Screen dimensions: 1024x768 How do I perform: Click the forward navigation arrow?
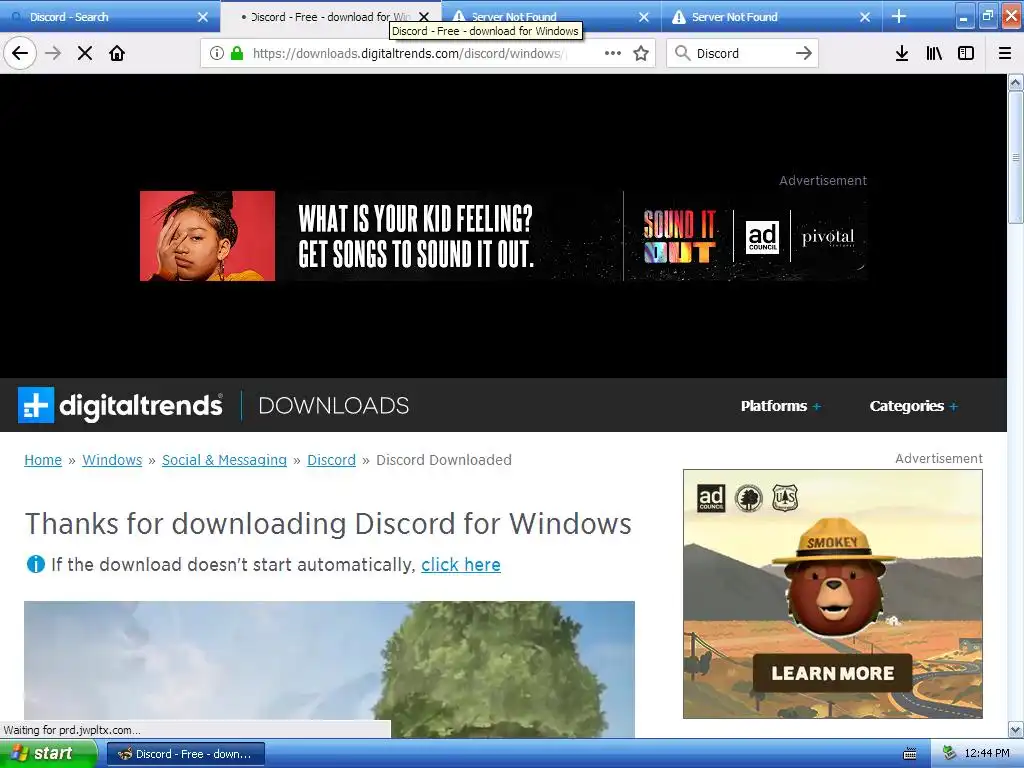point(53,53)
